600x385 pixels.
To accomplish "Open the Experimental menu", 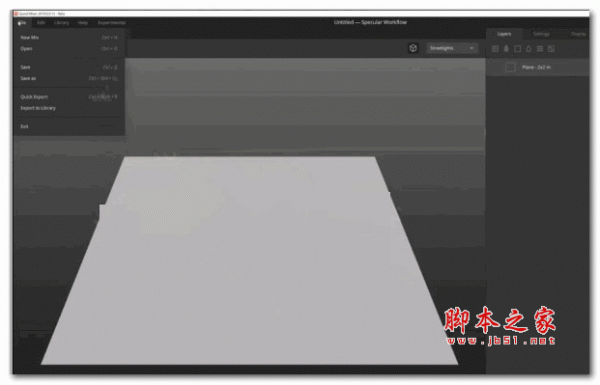I will (111, 23).
